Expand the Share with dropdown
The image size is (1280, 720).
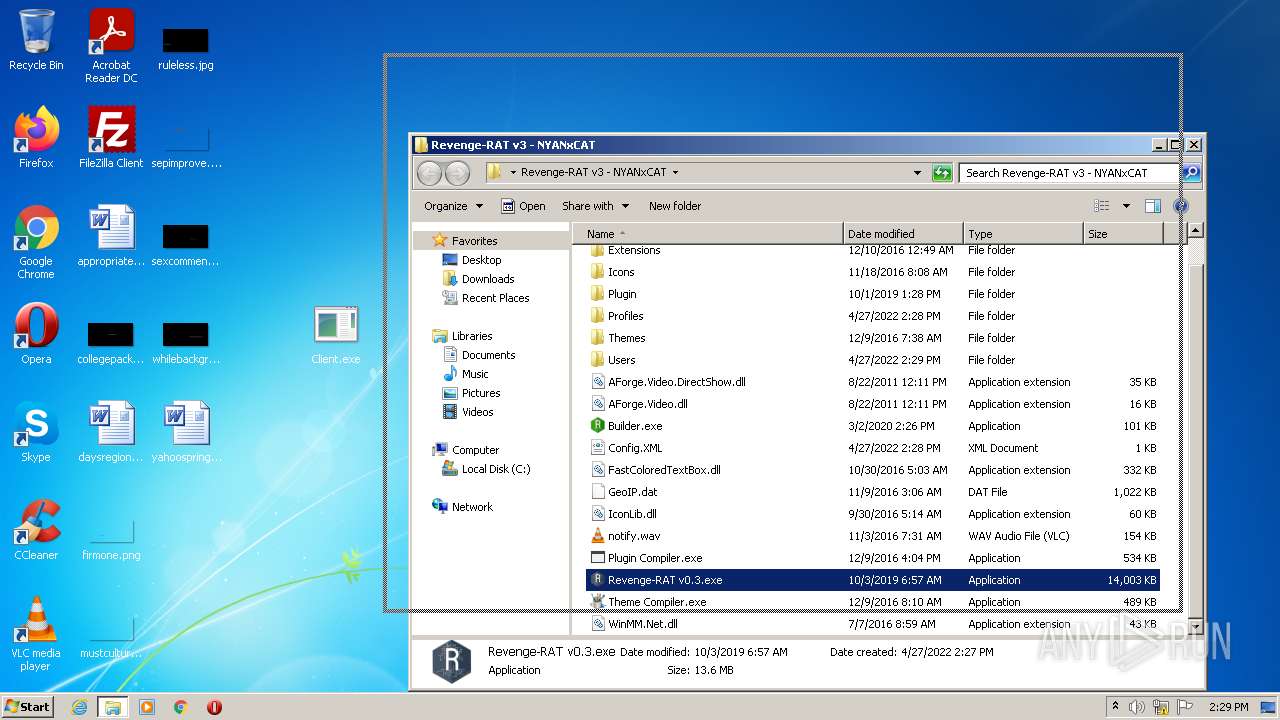(595, 206)
